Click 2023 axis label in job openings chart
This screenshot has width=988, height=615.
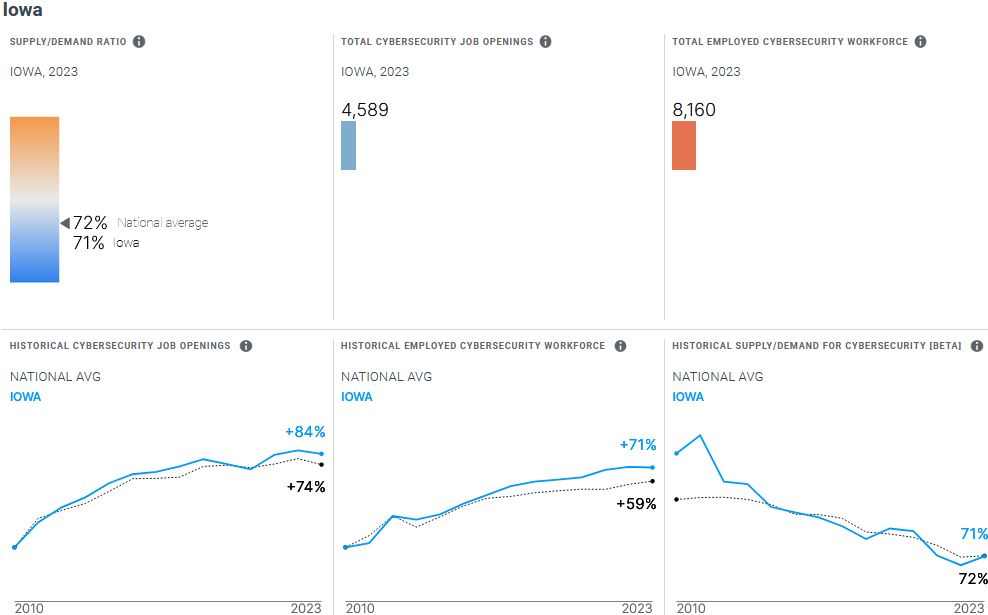[305, 608]
